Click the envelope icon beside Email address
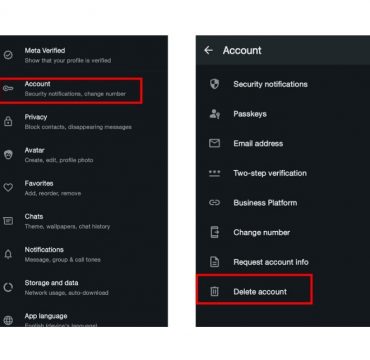Screen dimensions: 370x360 [214, 143]
